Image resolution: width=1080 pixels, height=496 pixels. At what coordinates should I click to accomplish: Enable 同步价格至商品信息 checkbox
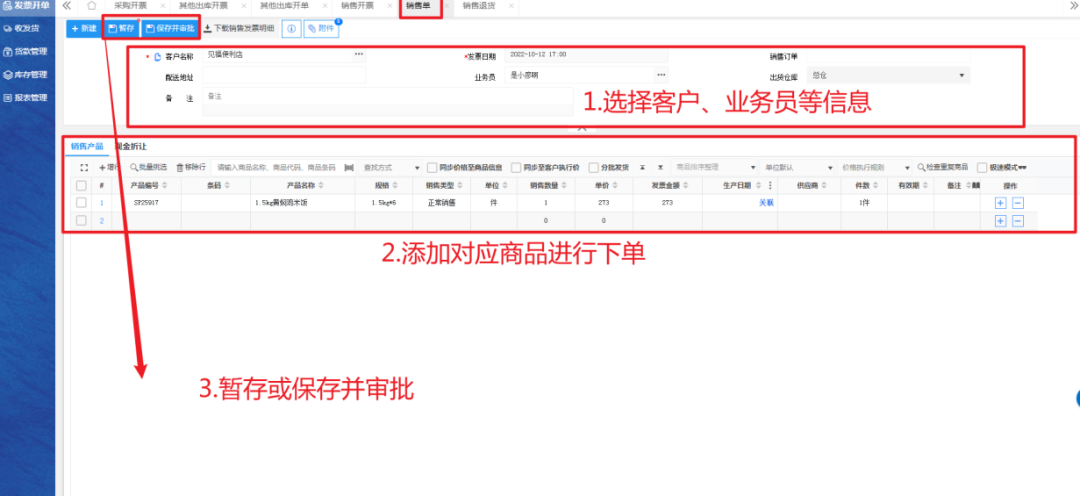pyautogui.click(x=432, y=167)
